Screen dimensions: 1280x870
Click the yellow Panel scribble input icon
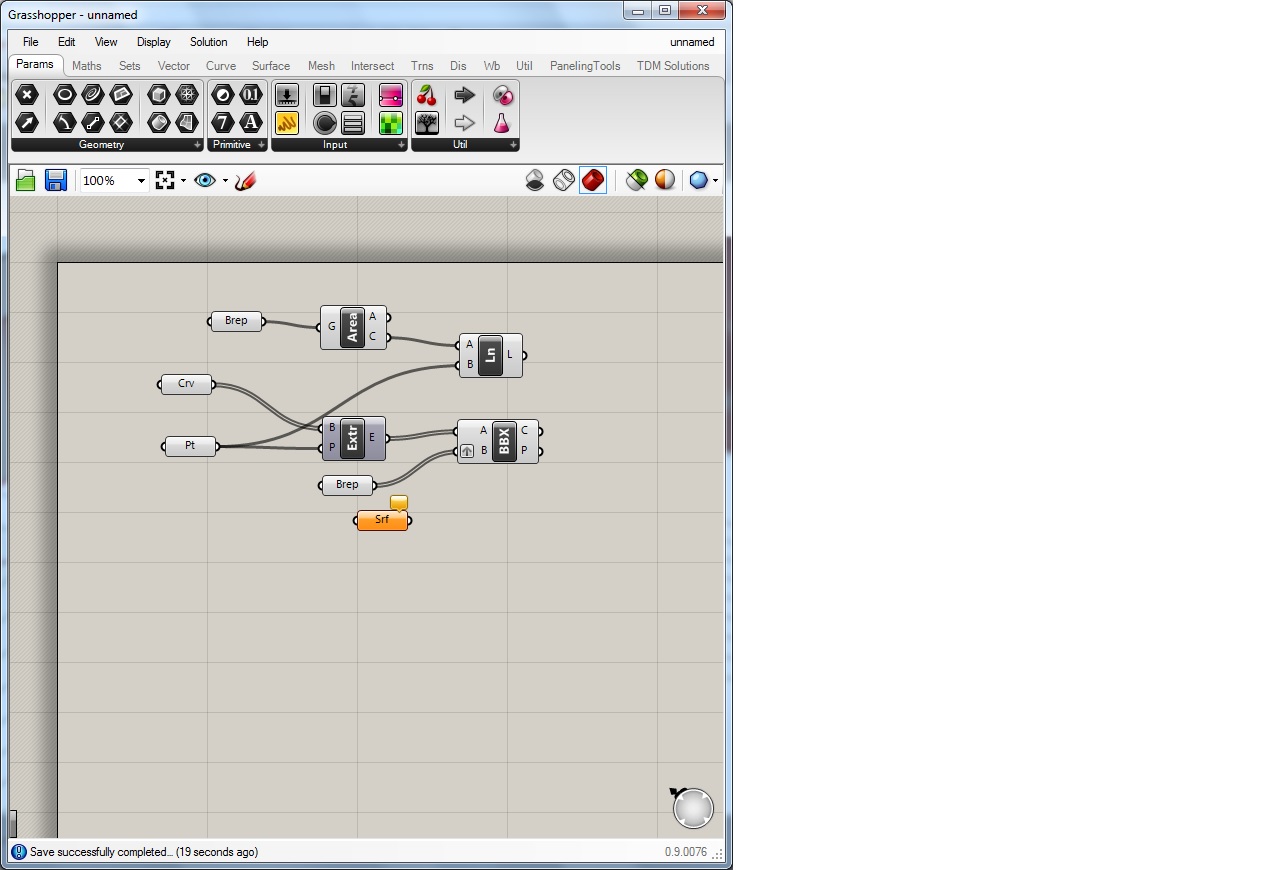[x=287, y=123]
